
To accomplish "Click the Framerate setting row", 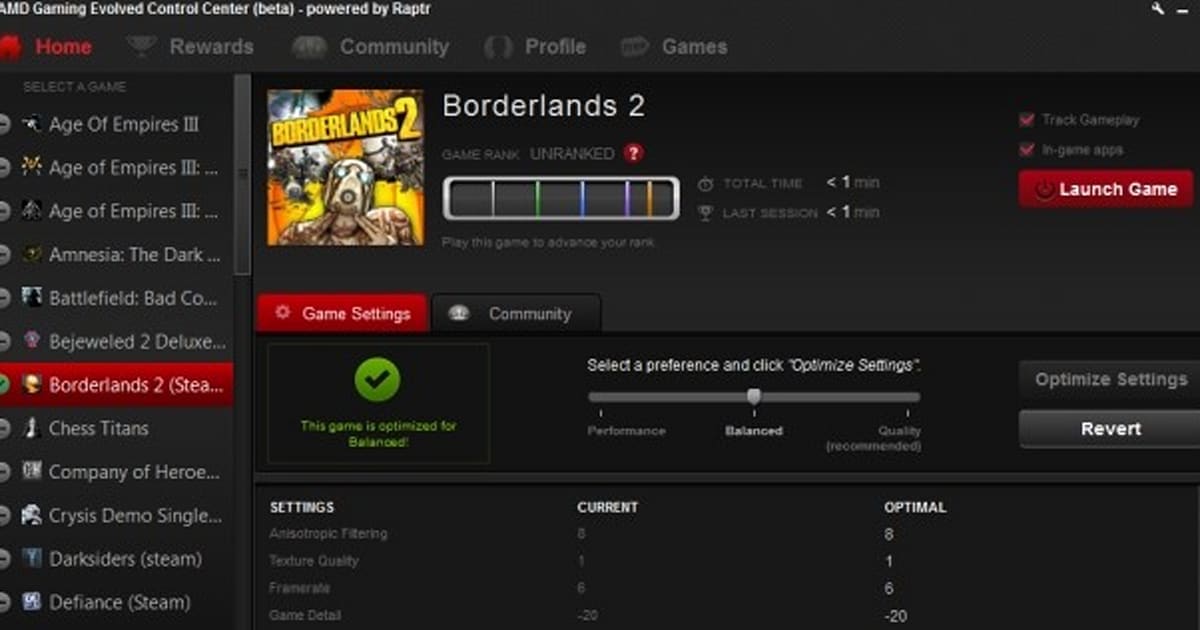I will [x=727, y=588].
